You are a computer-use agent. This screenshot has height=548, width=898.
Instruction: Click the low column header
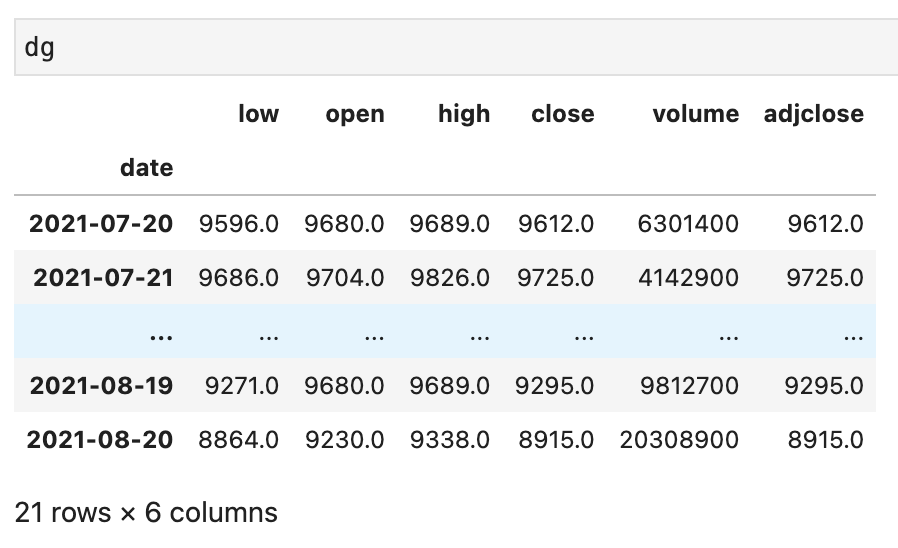(258, 114)
